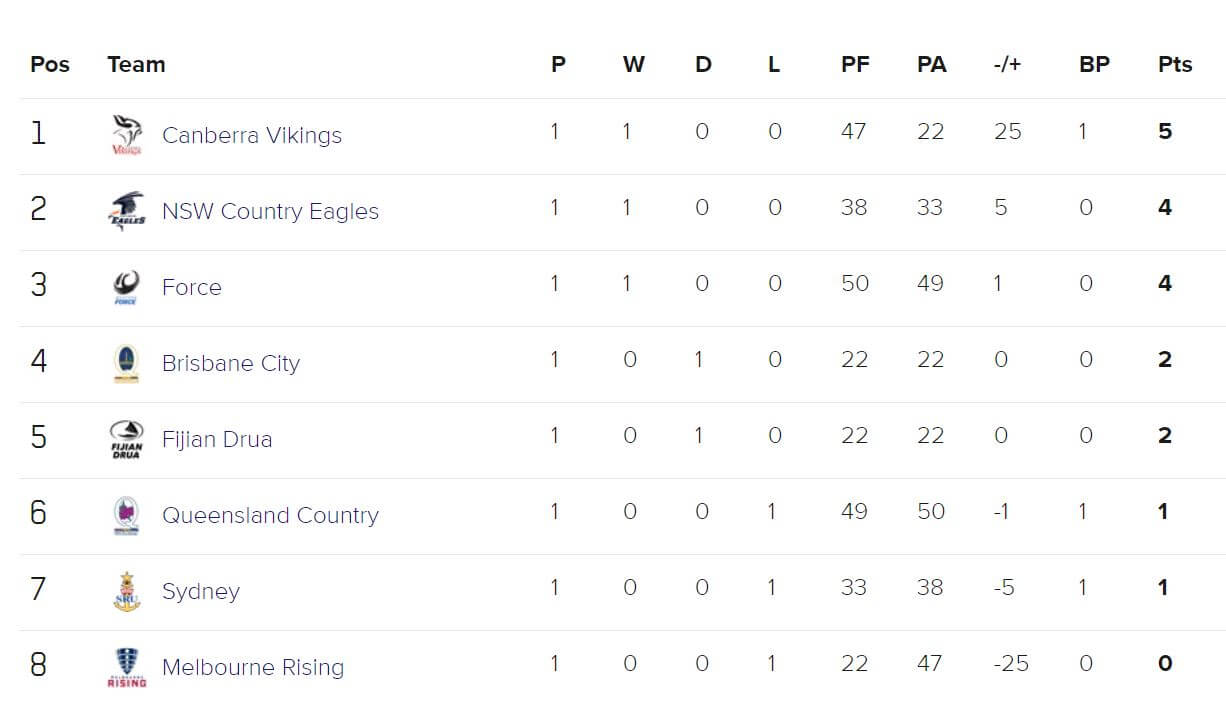Open the Fijian Drua team link

(217, 439)
